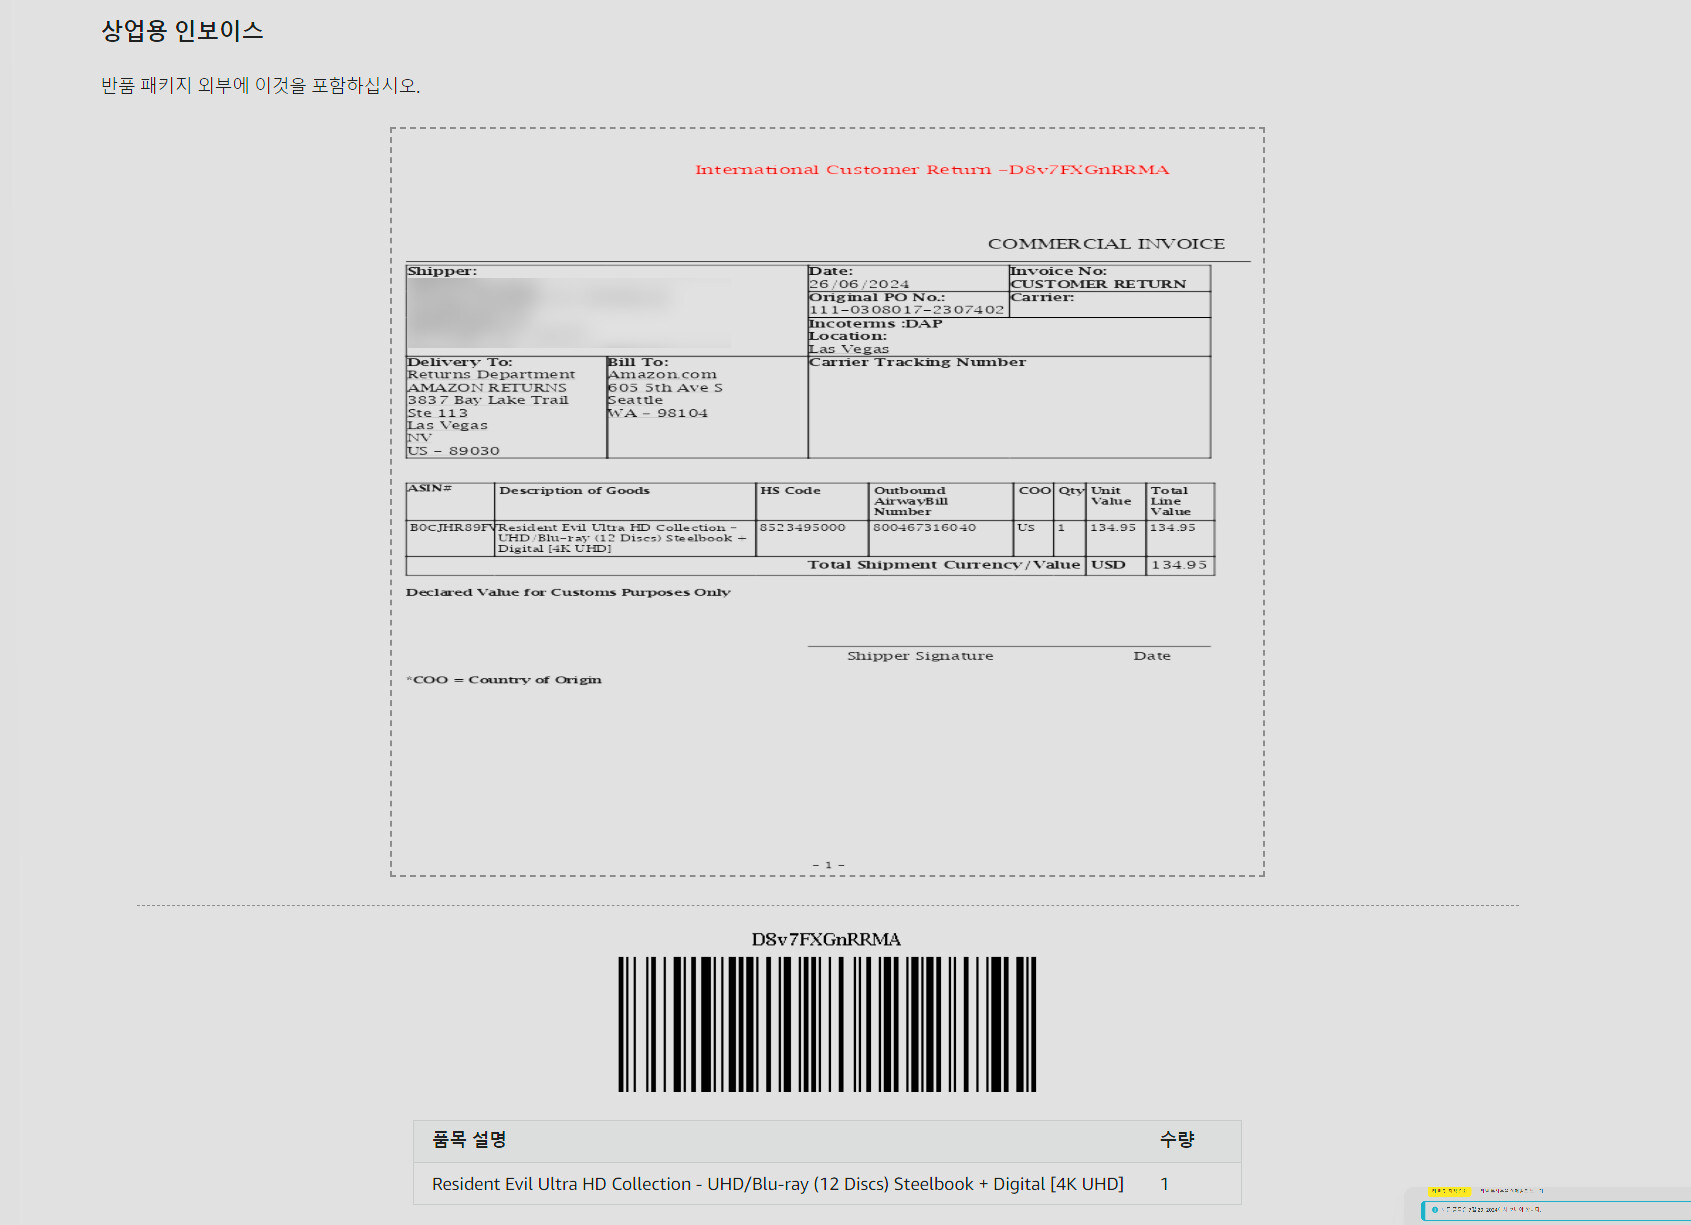Click the Resident Evil Ultra HD Collection item row
The image size is (1691, 1225).
coord(827,1184)
